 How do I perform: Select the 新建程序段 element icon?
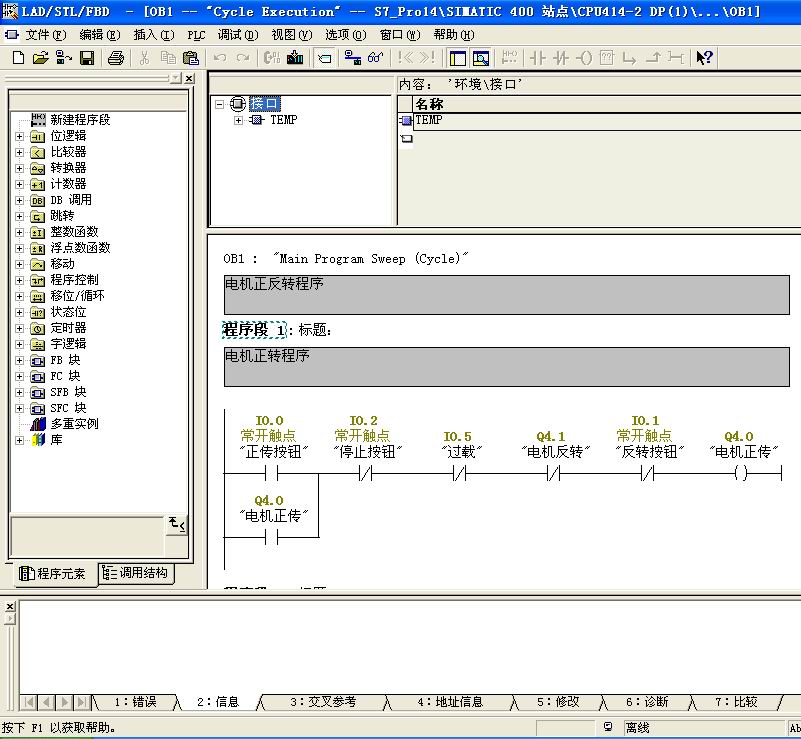[38, 120]
